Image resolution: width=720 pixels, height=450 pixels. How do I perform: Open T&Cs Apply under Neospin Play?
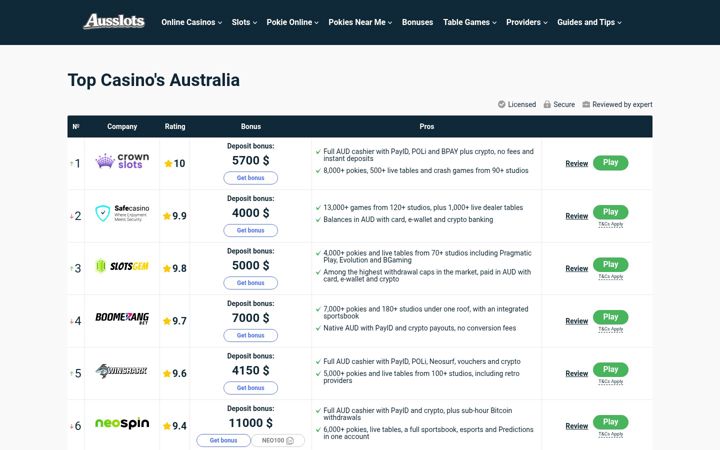pyautogui.click(x=611, y=434)
